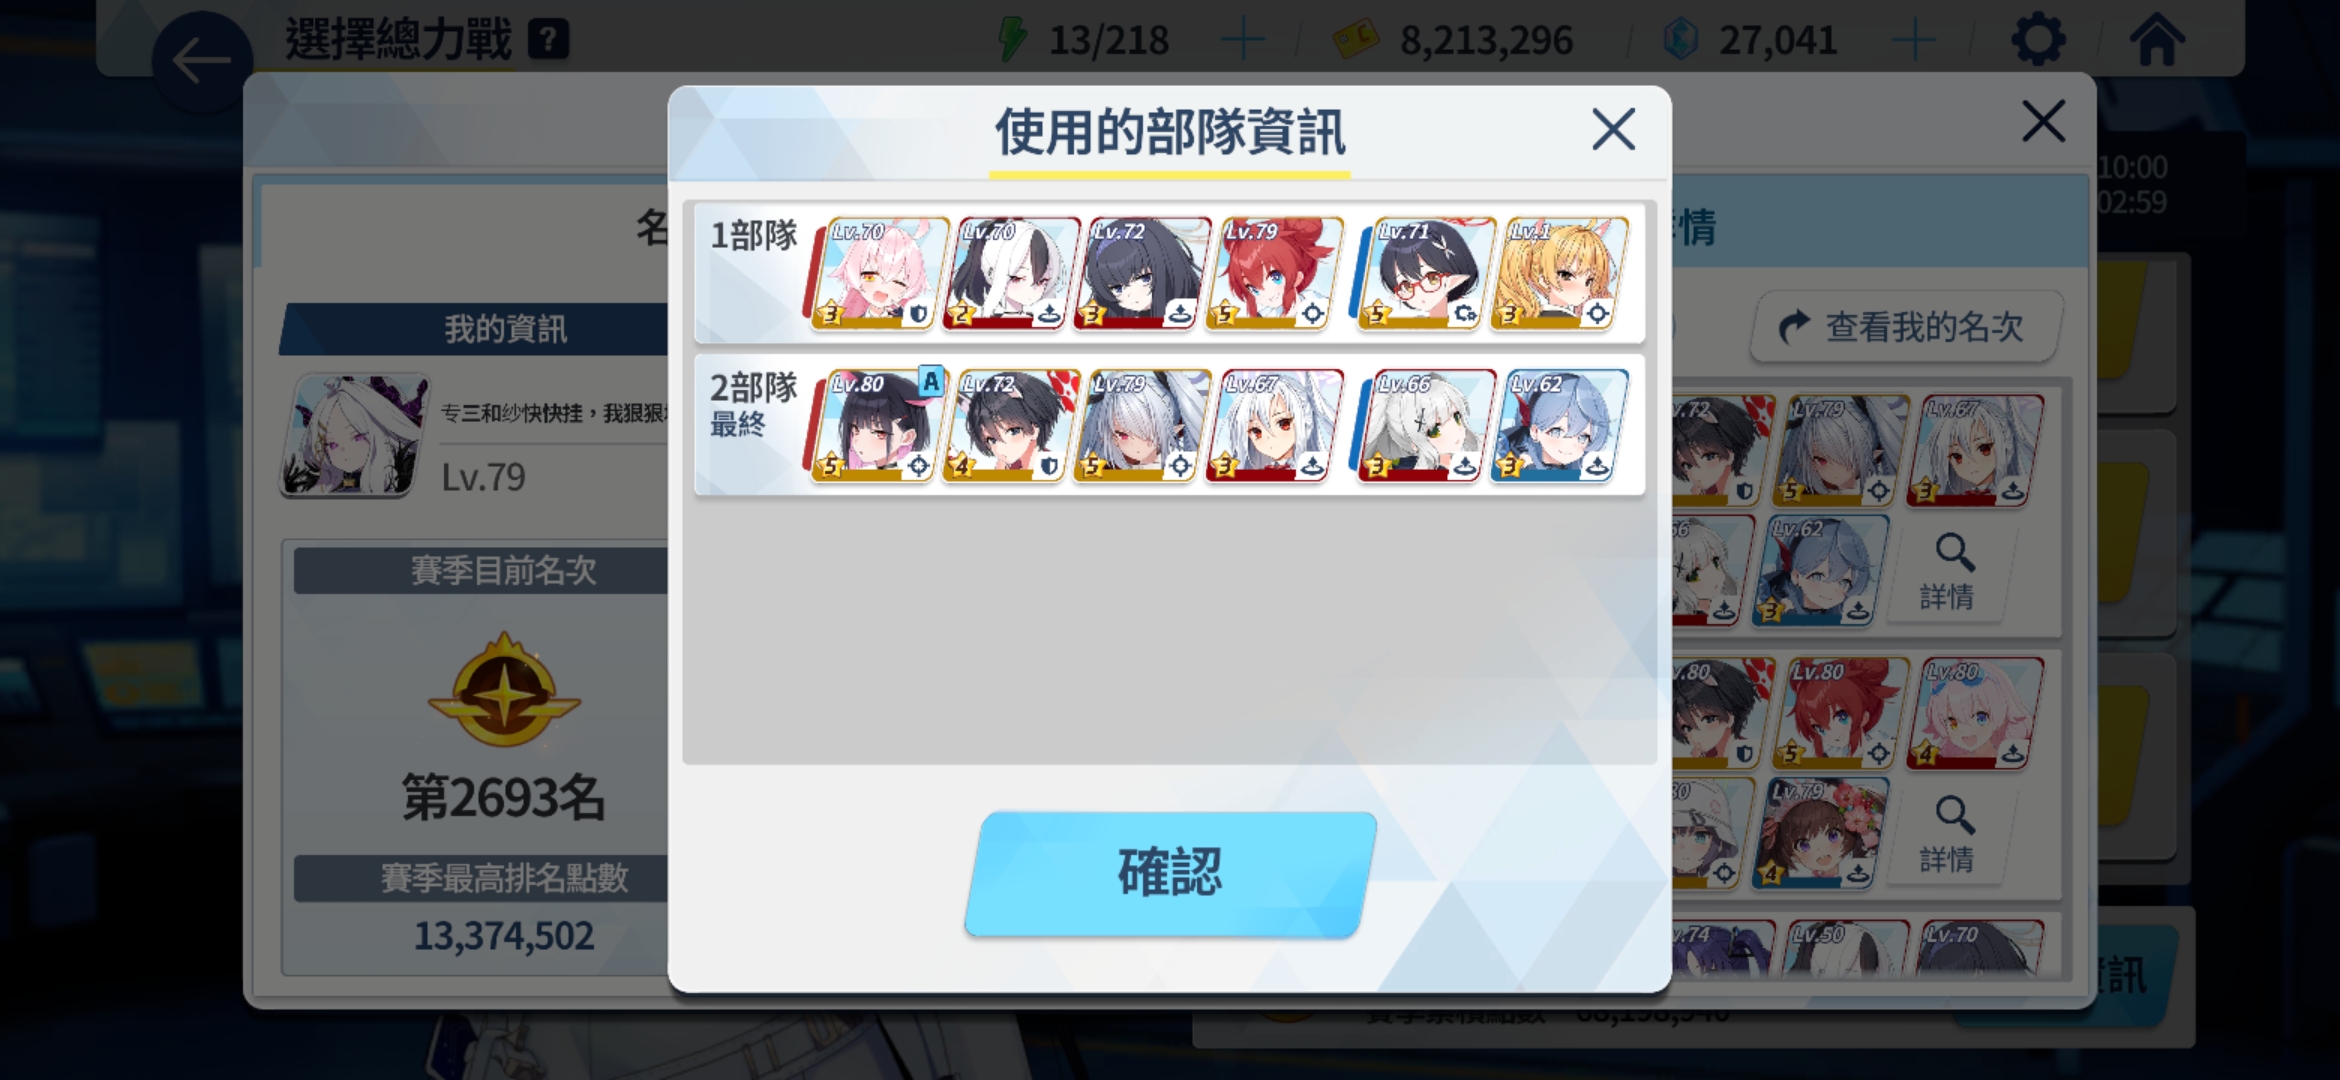
Task: Open the help question mark icon
Action: 548,40
